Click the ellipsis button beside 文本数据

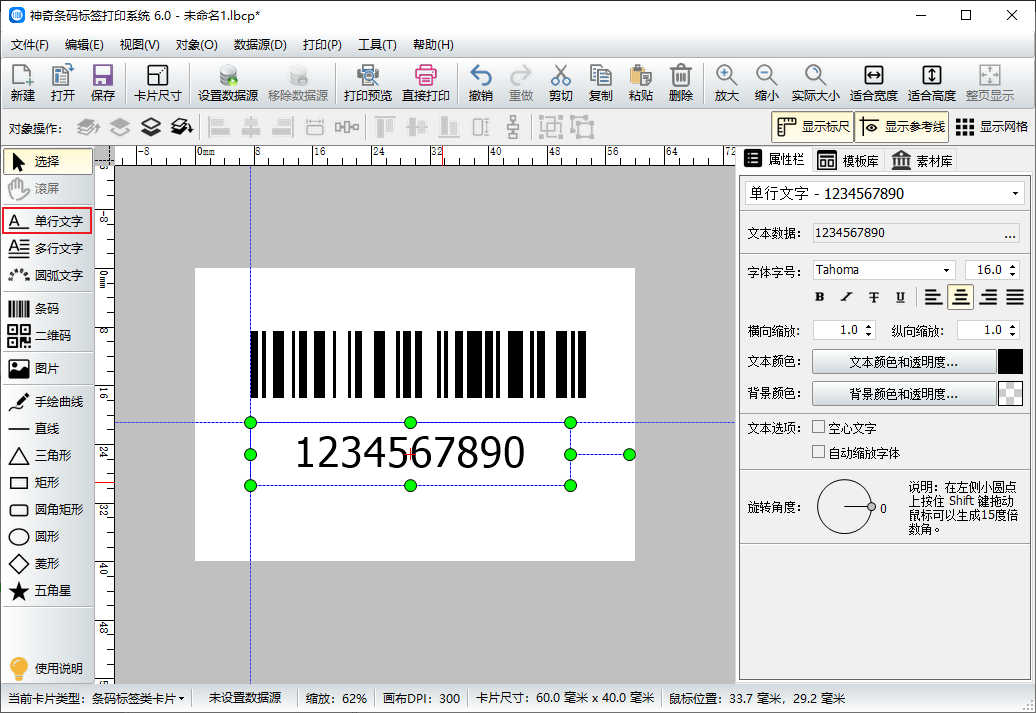1010,233
